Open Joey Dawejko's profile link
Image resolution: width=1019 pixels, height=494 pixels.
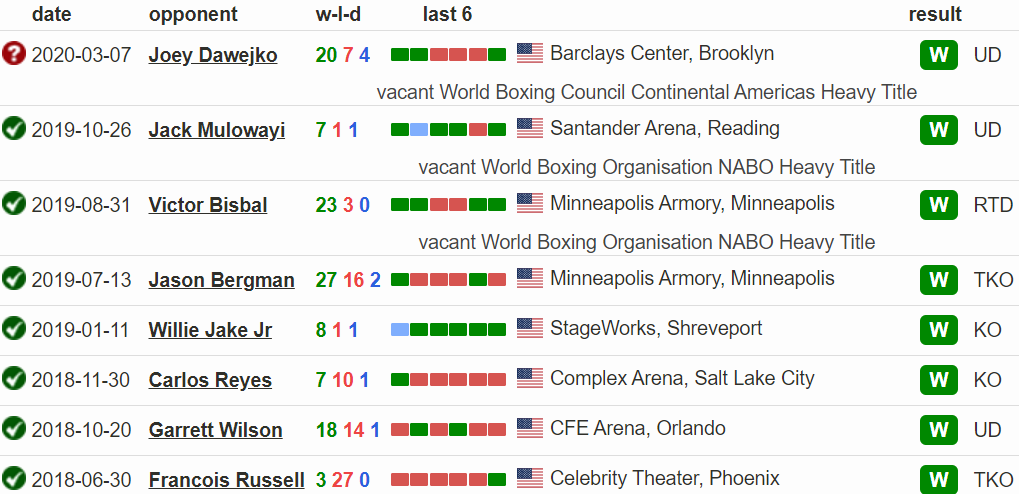click(x=213, y=55)
